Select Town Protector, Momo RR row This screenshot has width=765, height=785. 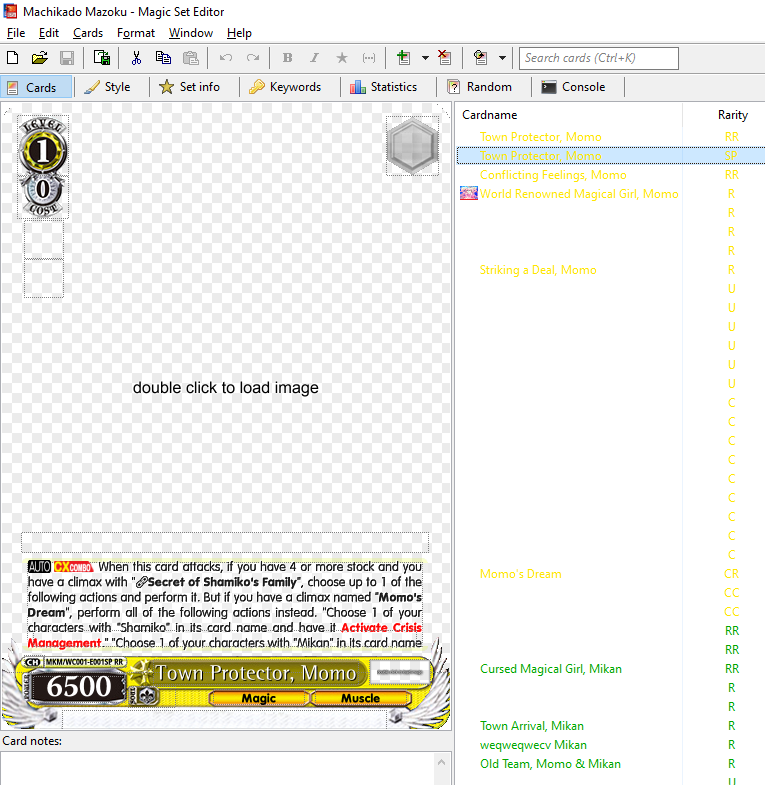pyautogui.click(x=611, y=137)
